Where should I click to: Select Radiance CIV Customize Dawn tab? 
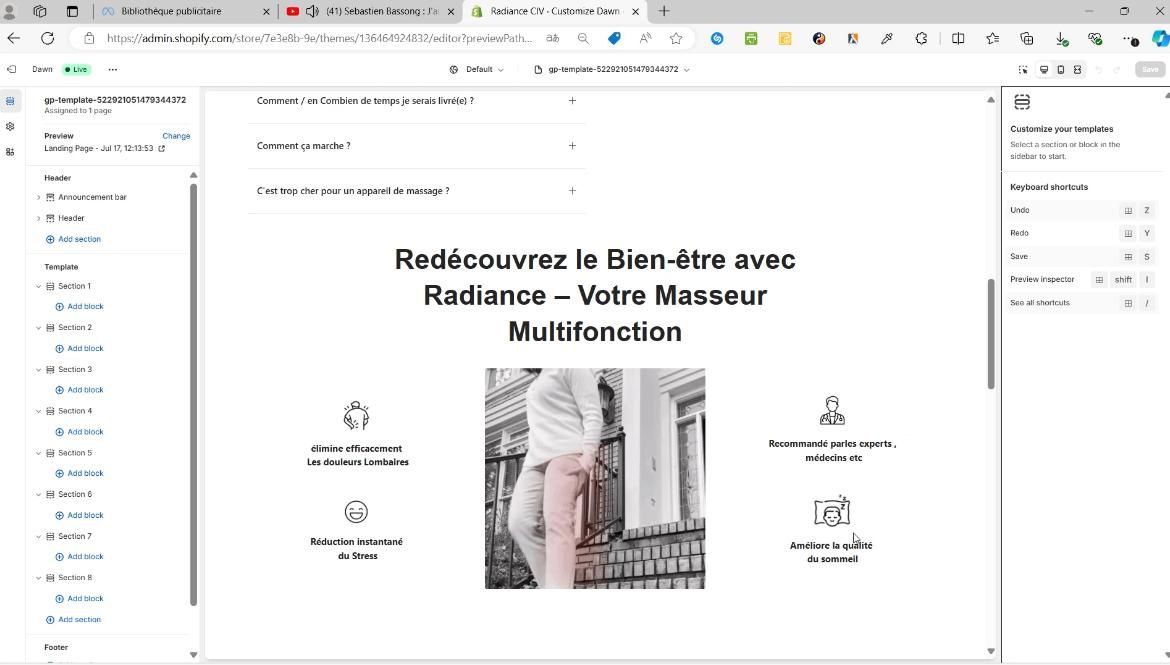(555, 11)
